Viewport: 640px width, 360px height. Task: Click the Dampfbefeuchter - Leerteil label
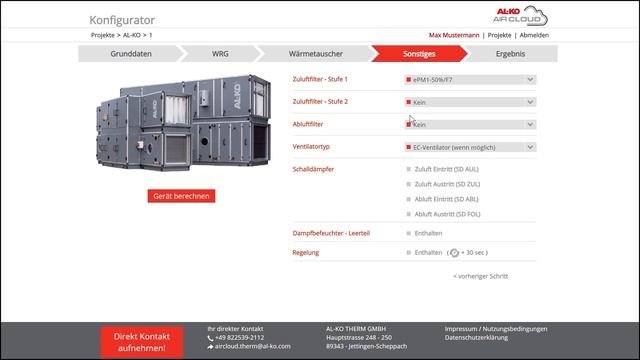pos(331,233)
